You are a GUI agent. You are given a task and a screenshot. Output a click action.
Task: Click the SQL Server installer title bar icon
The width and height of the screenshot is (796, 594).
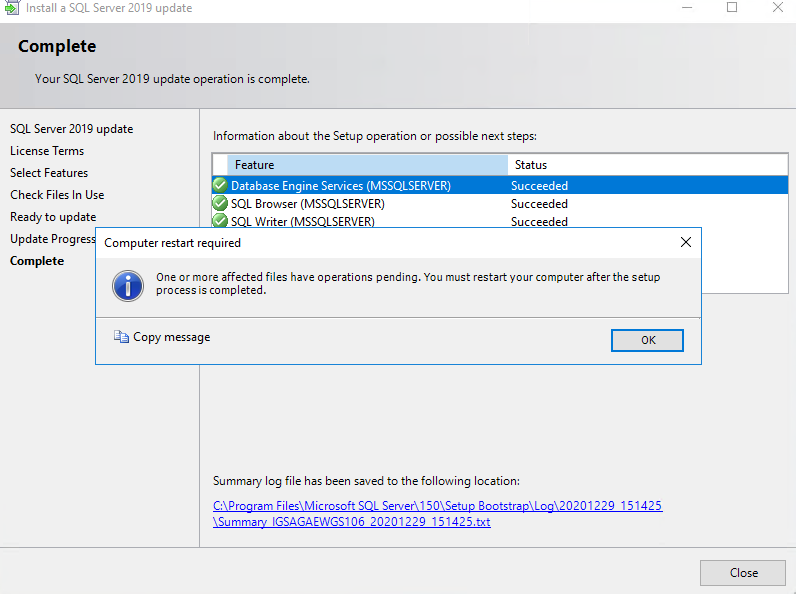click(12, 7)
